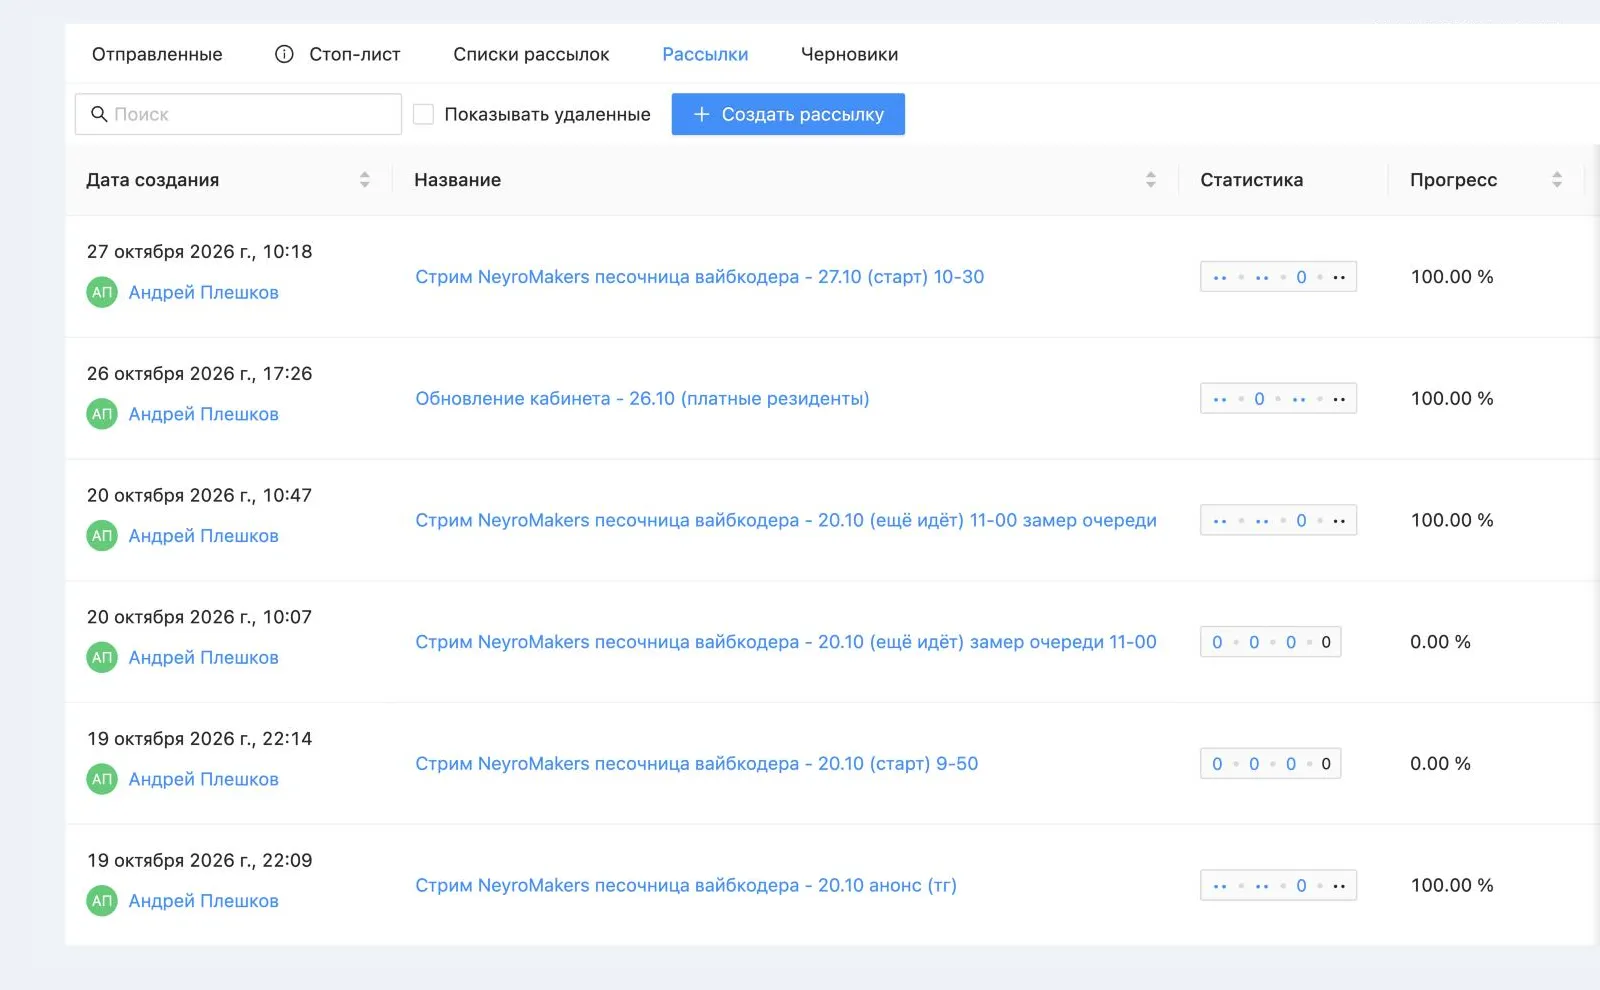Click statistics box in 19 октября 22:14 row
This screenshot has height=990, width=1600.
coord(1270,764)
